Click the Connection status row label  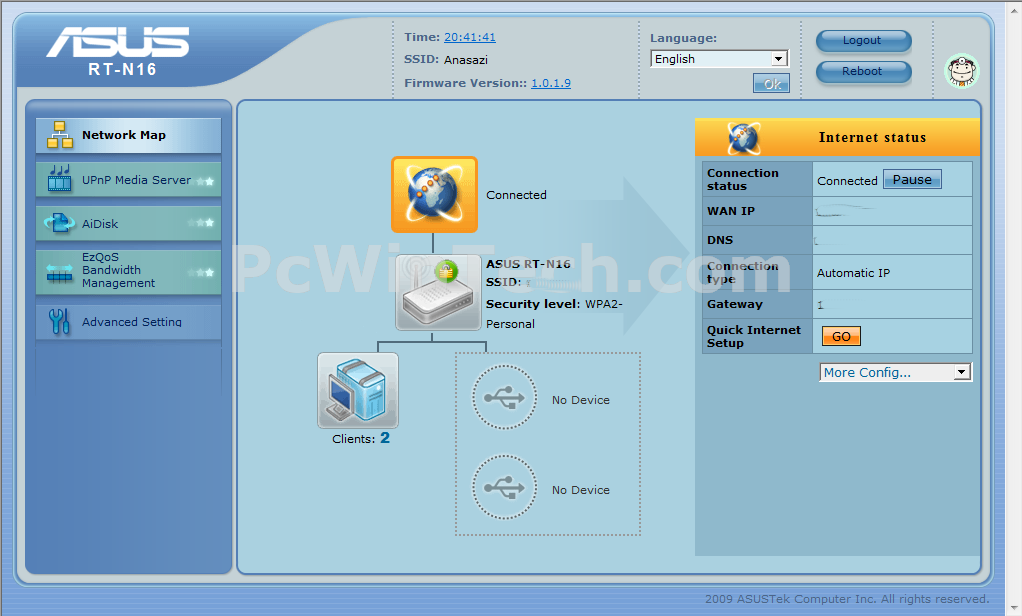(743, 179)
